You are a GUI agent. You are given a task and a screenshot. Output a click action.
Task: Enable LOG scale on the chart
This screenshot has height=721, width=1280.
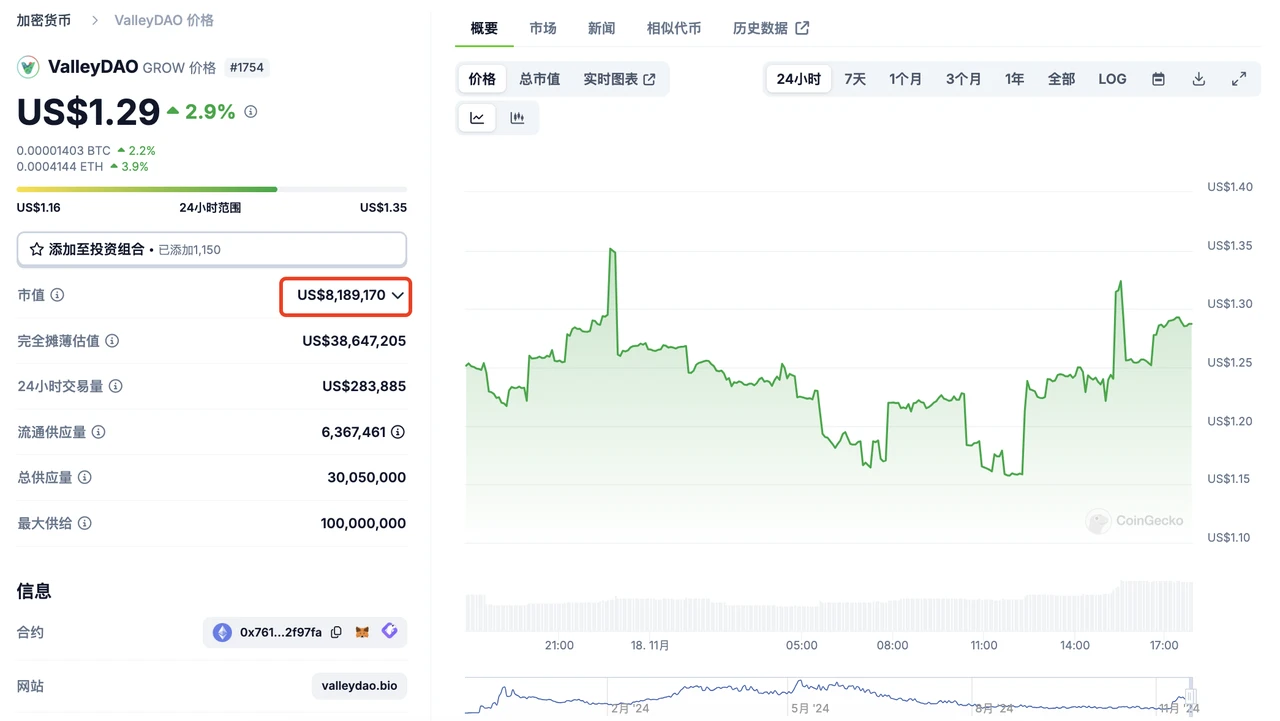(x=1112, y=78)
